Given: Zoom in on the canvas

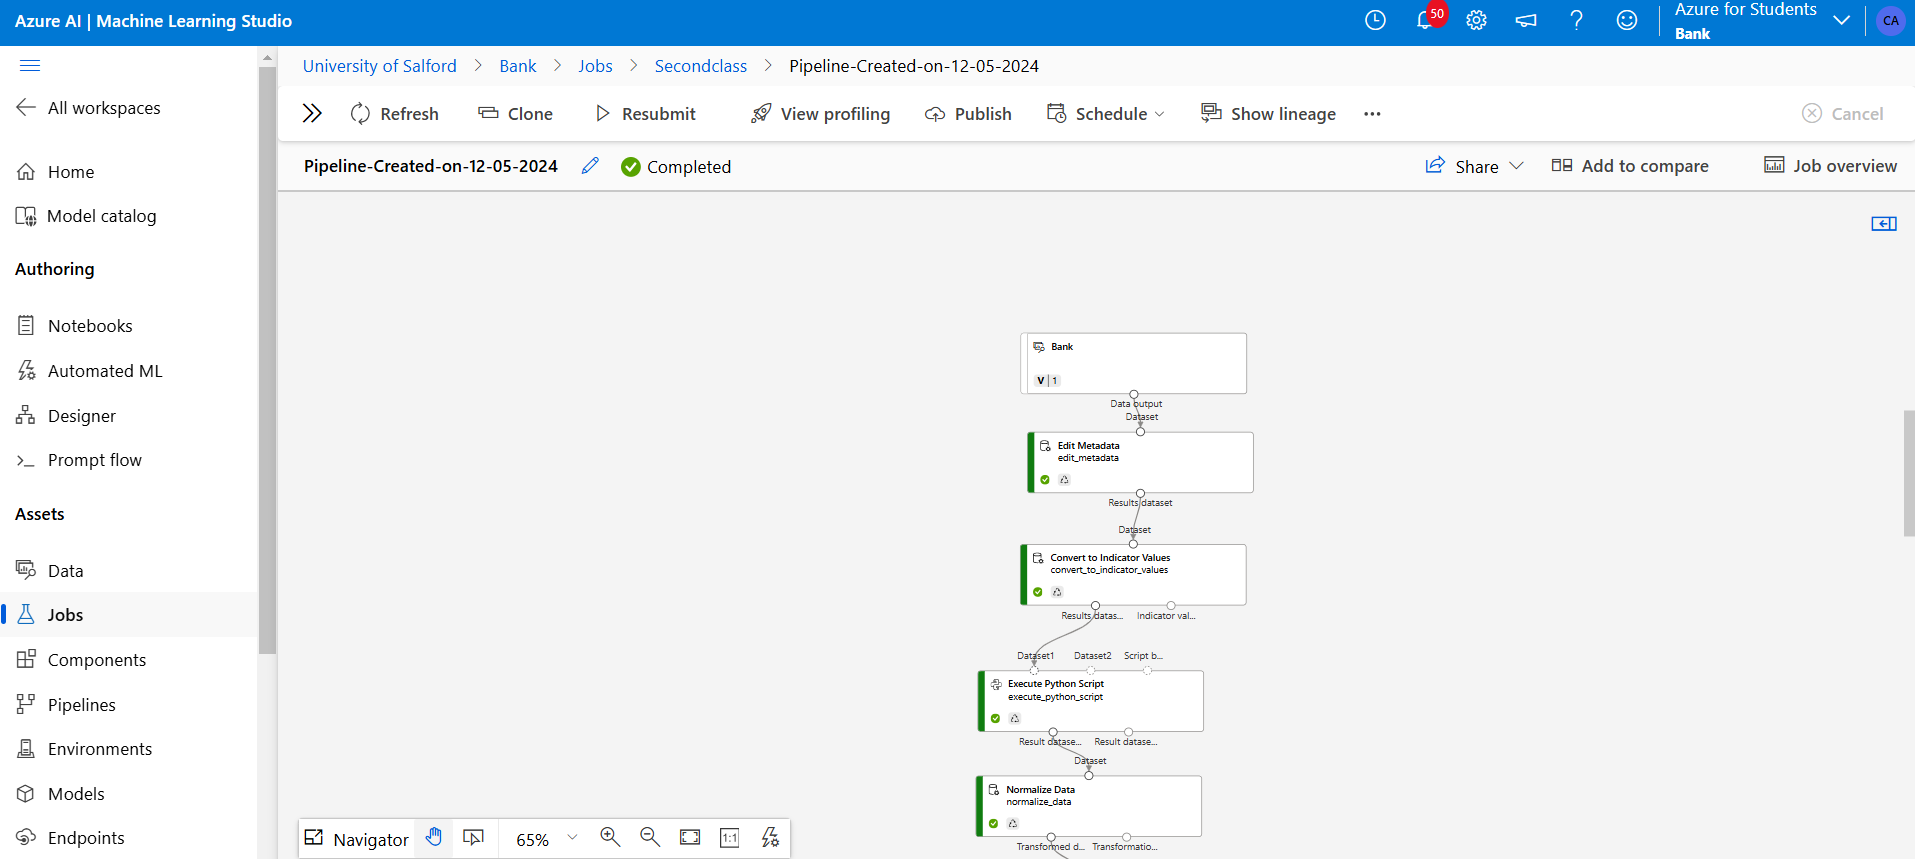Looking at the screenshot, I should [x=610, y=838].
